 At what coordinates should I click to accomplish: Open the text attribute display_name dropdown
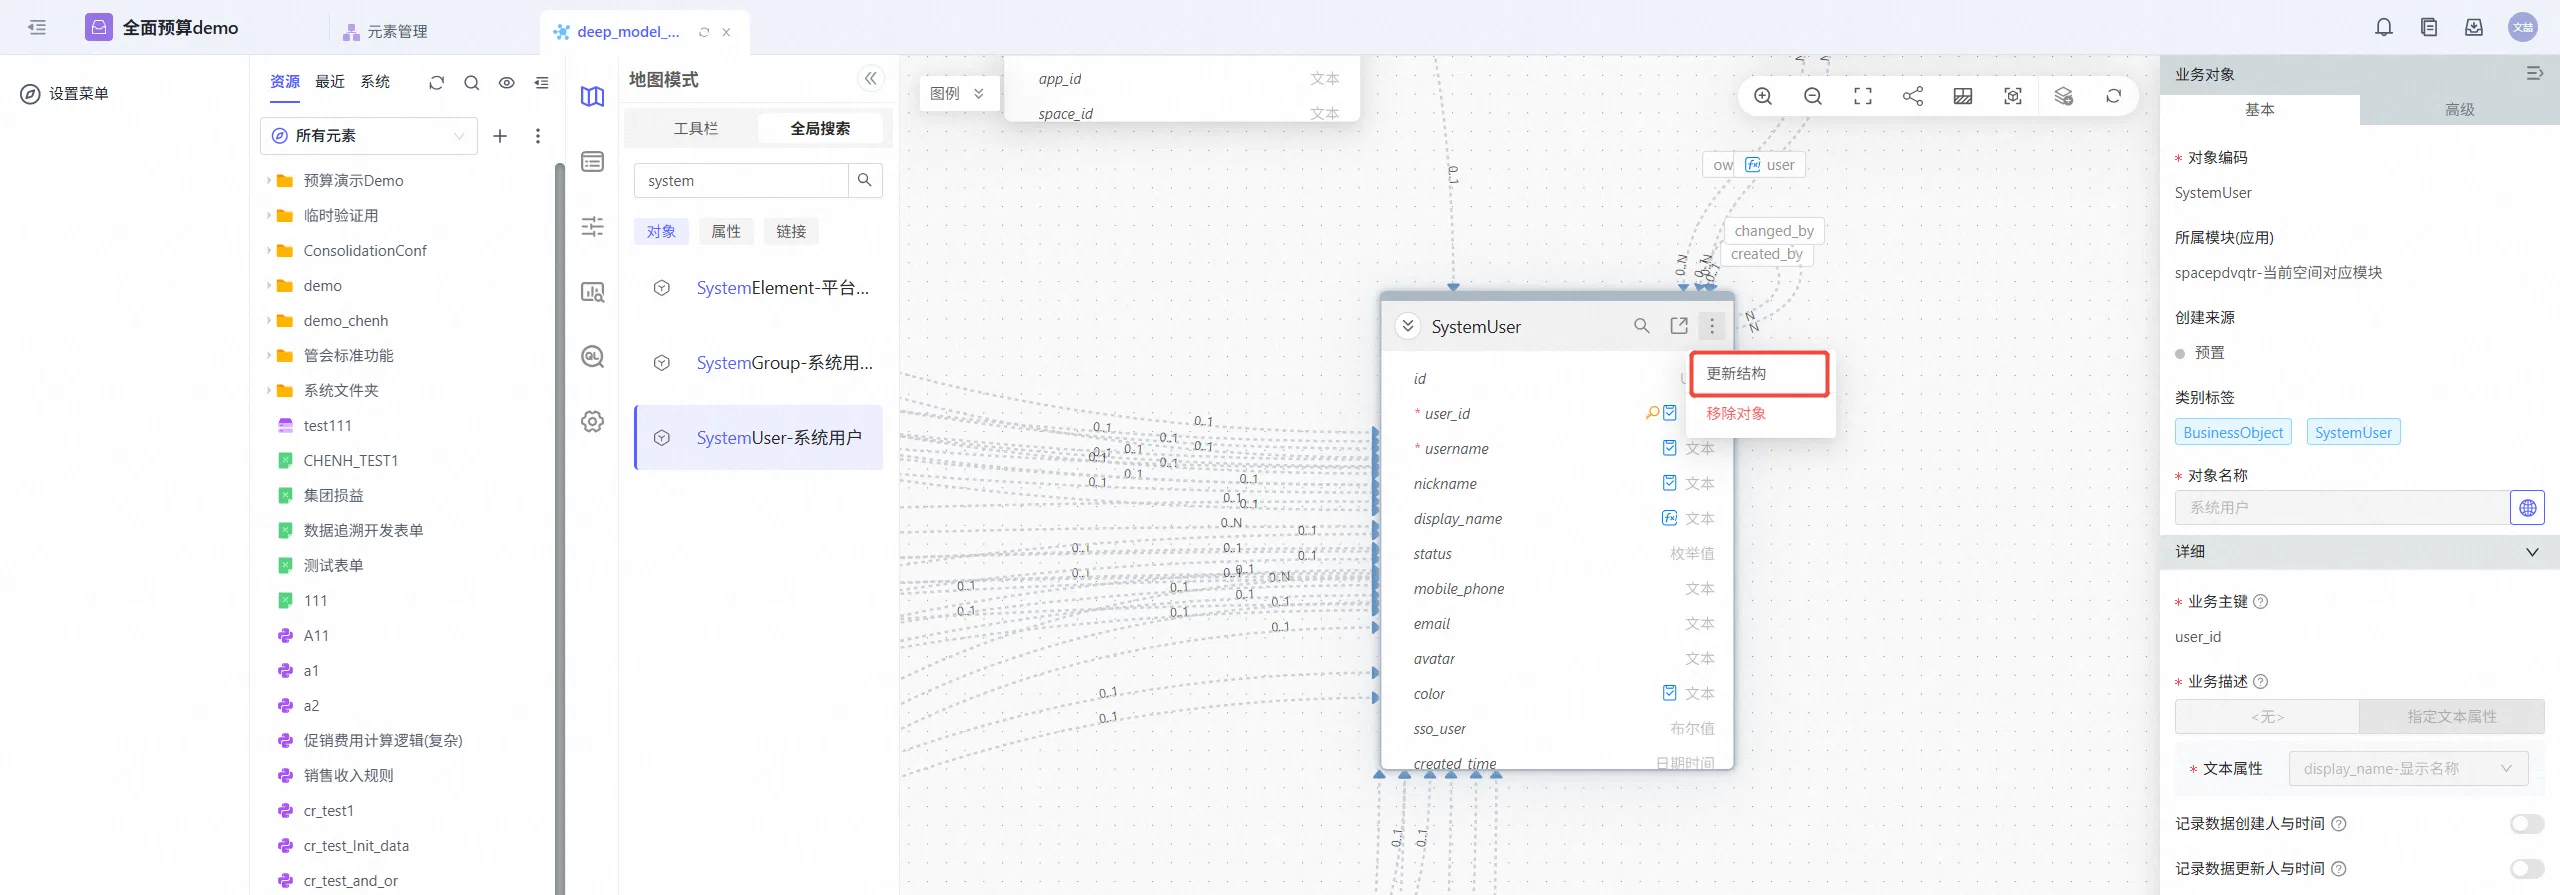coord(2408,769)
